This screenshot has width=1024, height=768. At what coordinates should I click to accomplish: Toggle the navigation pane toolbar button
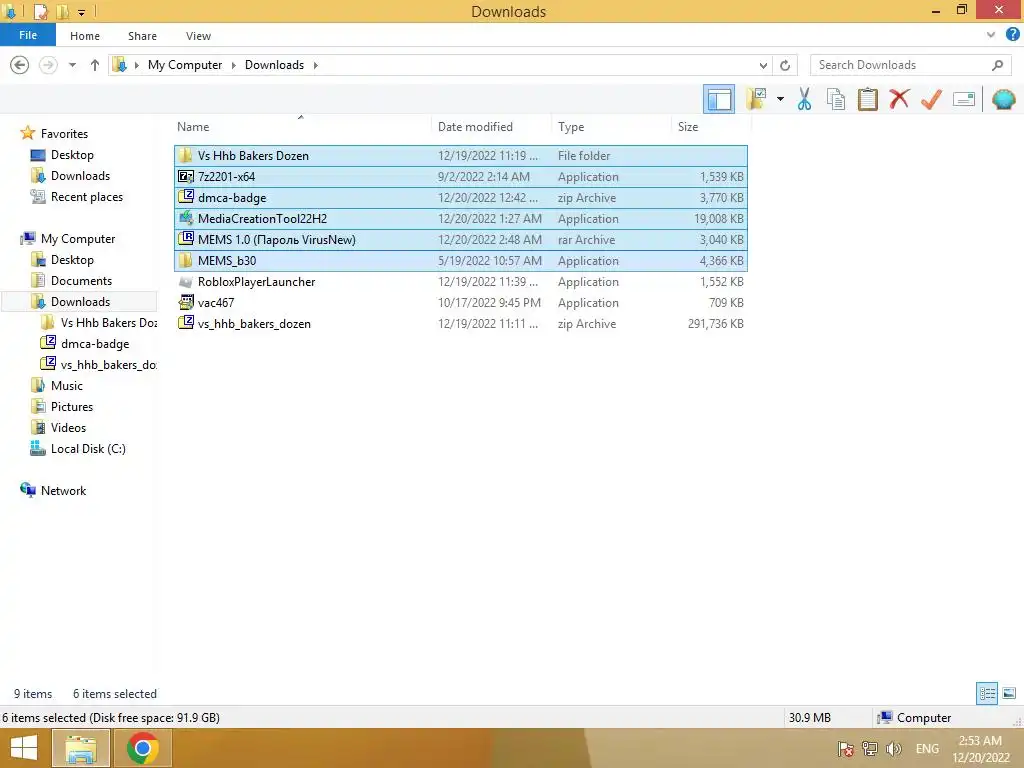(718, 99)
